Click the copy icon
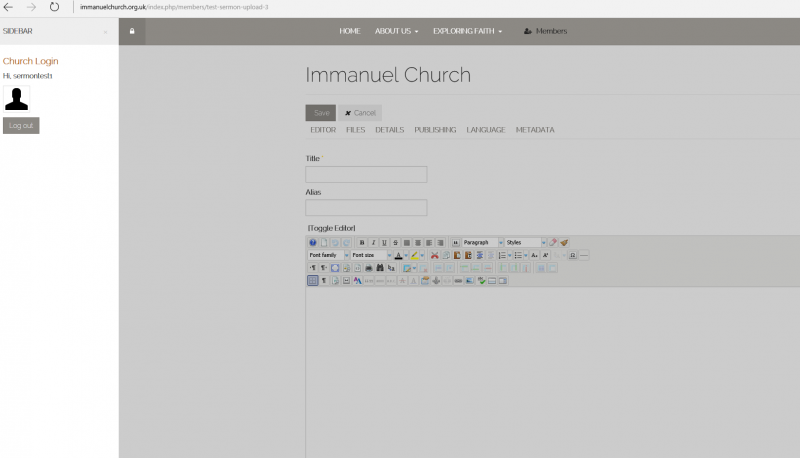800x458 pixels. click(446, 255)
